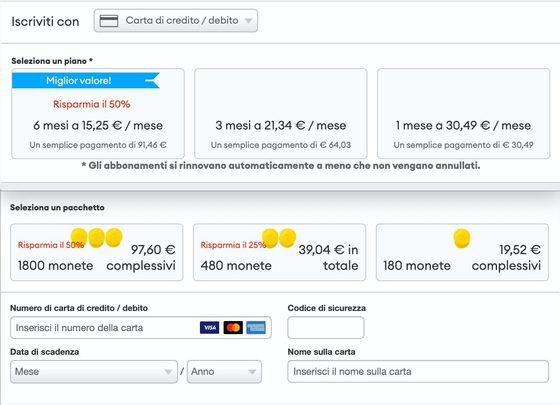The image size is (560, 405).
Task: Choose the 480 monete package
Action: (x=279, y=252)
